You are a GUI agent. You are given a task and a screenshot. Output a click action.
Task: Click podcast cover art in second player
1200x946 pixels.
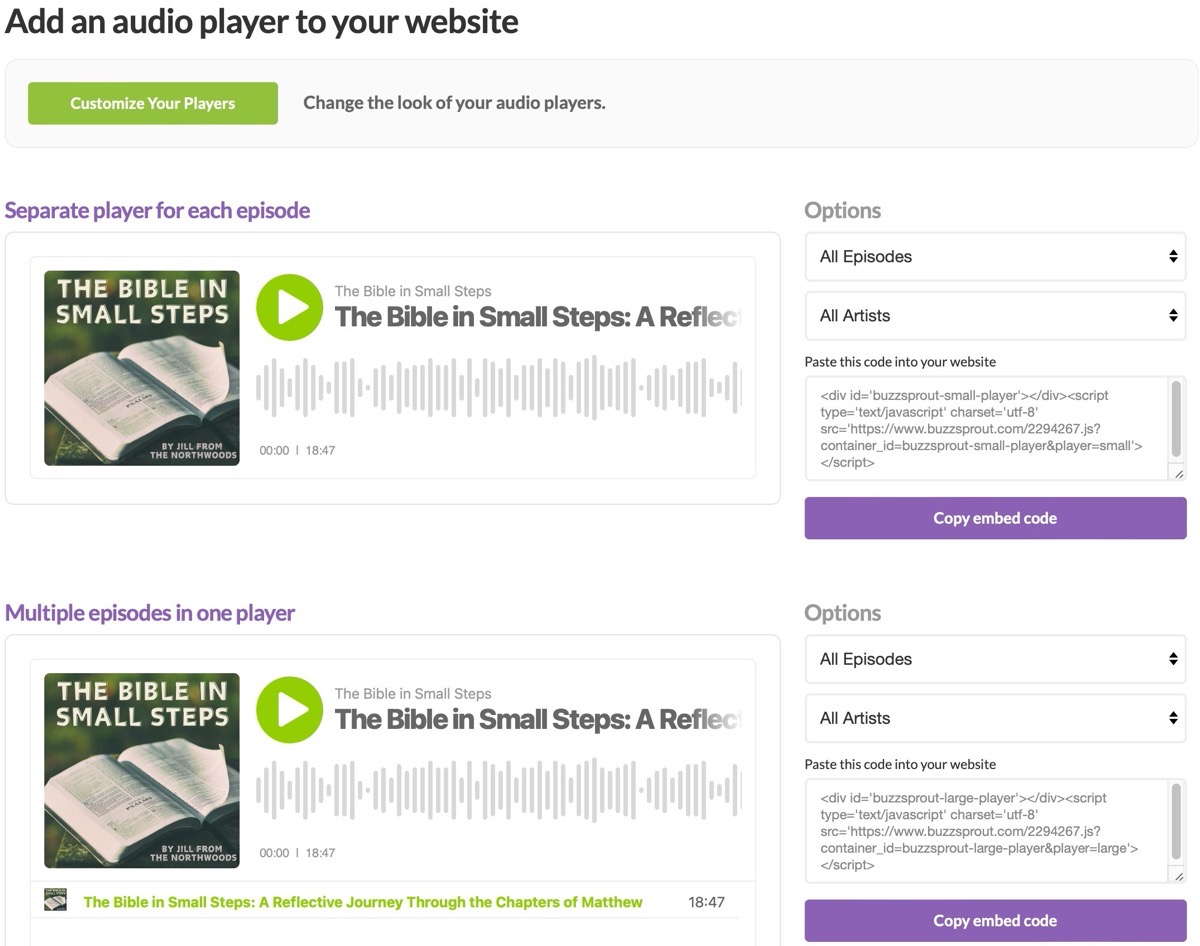point(142,771)
